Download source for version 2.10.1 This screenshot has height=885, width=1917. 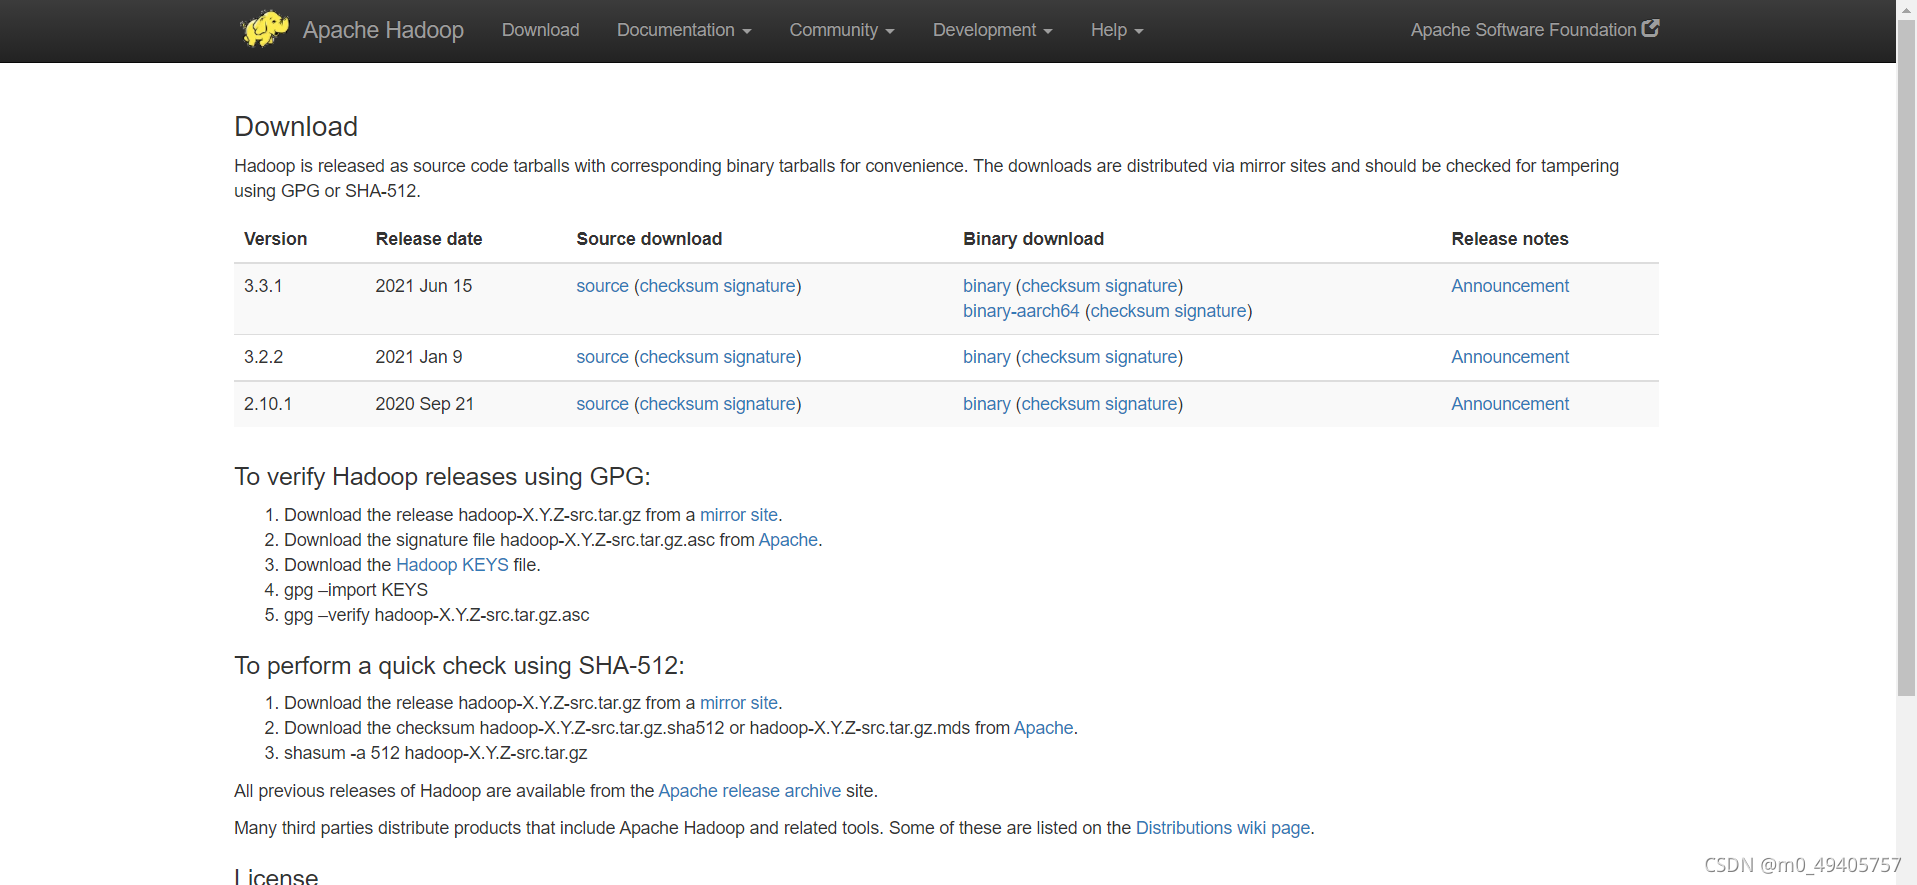pos(602,404)
